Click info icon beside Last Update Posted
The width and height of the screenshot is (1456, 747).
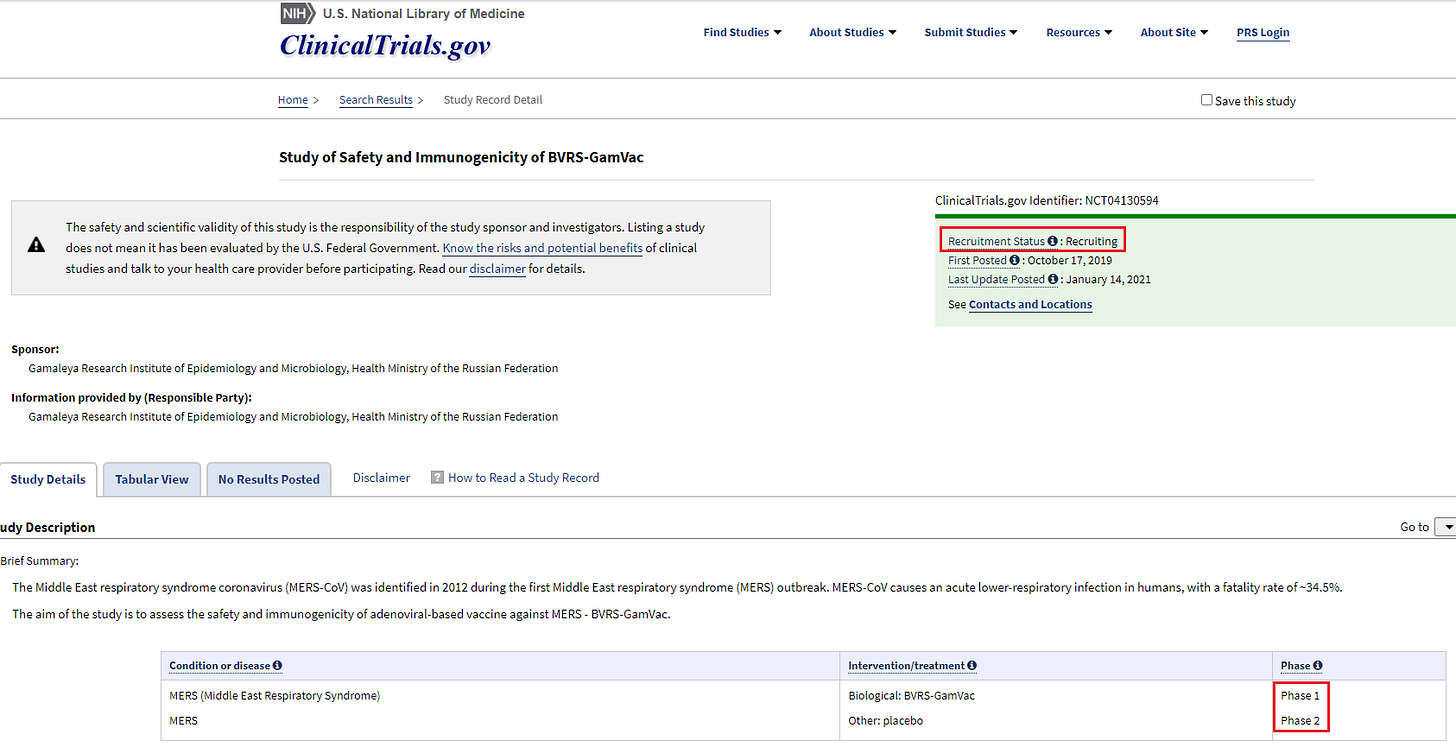(x=1053, y=280)
